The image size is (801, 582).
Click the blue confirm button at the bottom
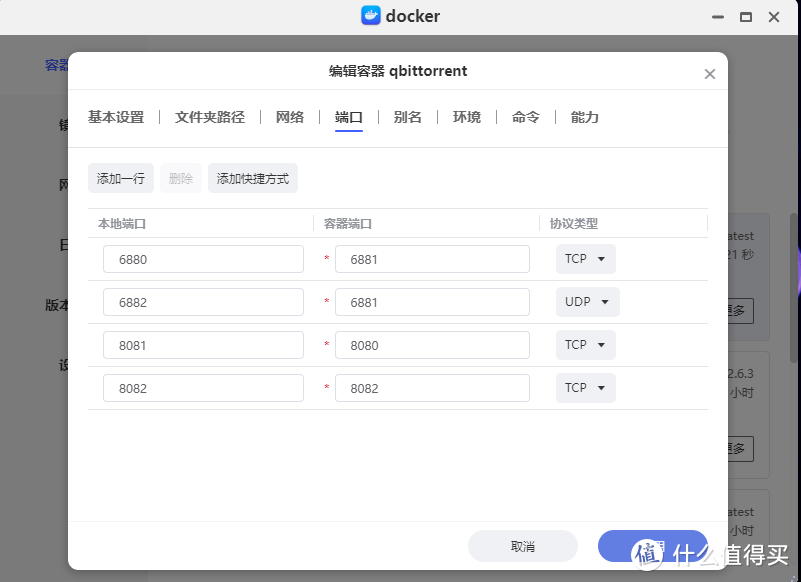click(x=652, y=546)
